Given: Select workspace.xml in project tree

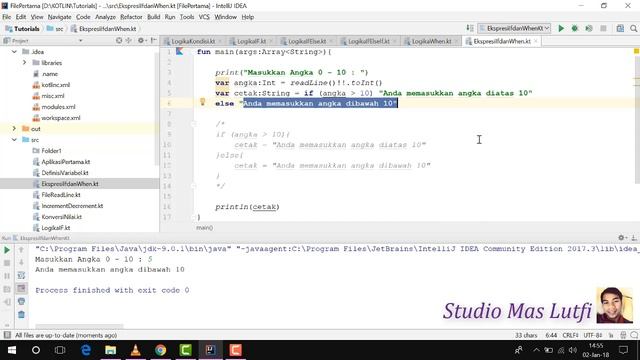Looking at the screenshot, I should [60, 118].
